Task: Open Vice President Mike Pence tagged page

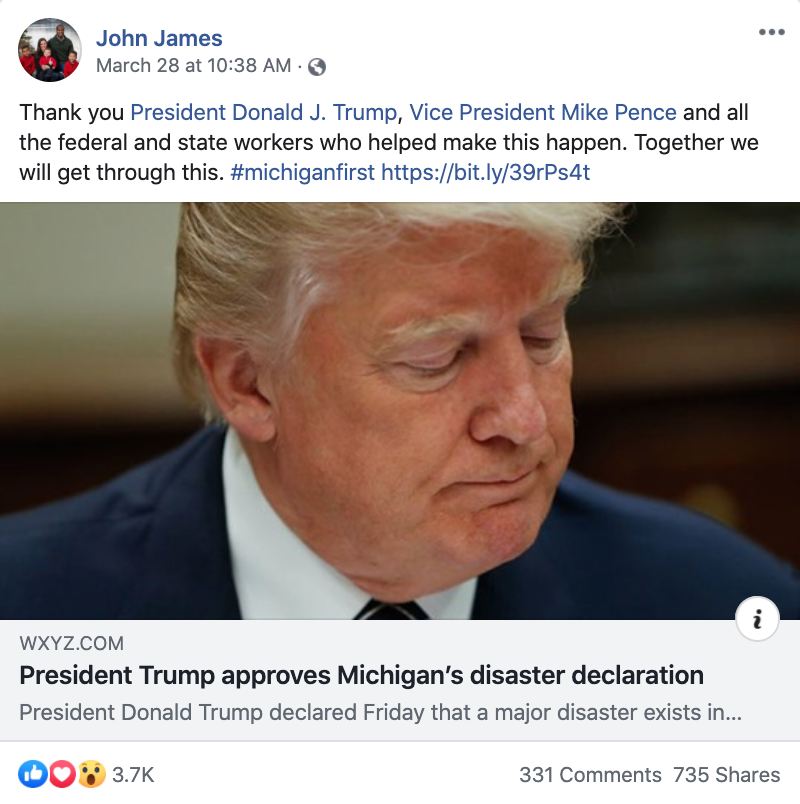Action: 543,112
